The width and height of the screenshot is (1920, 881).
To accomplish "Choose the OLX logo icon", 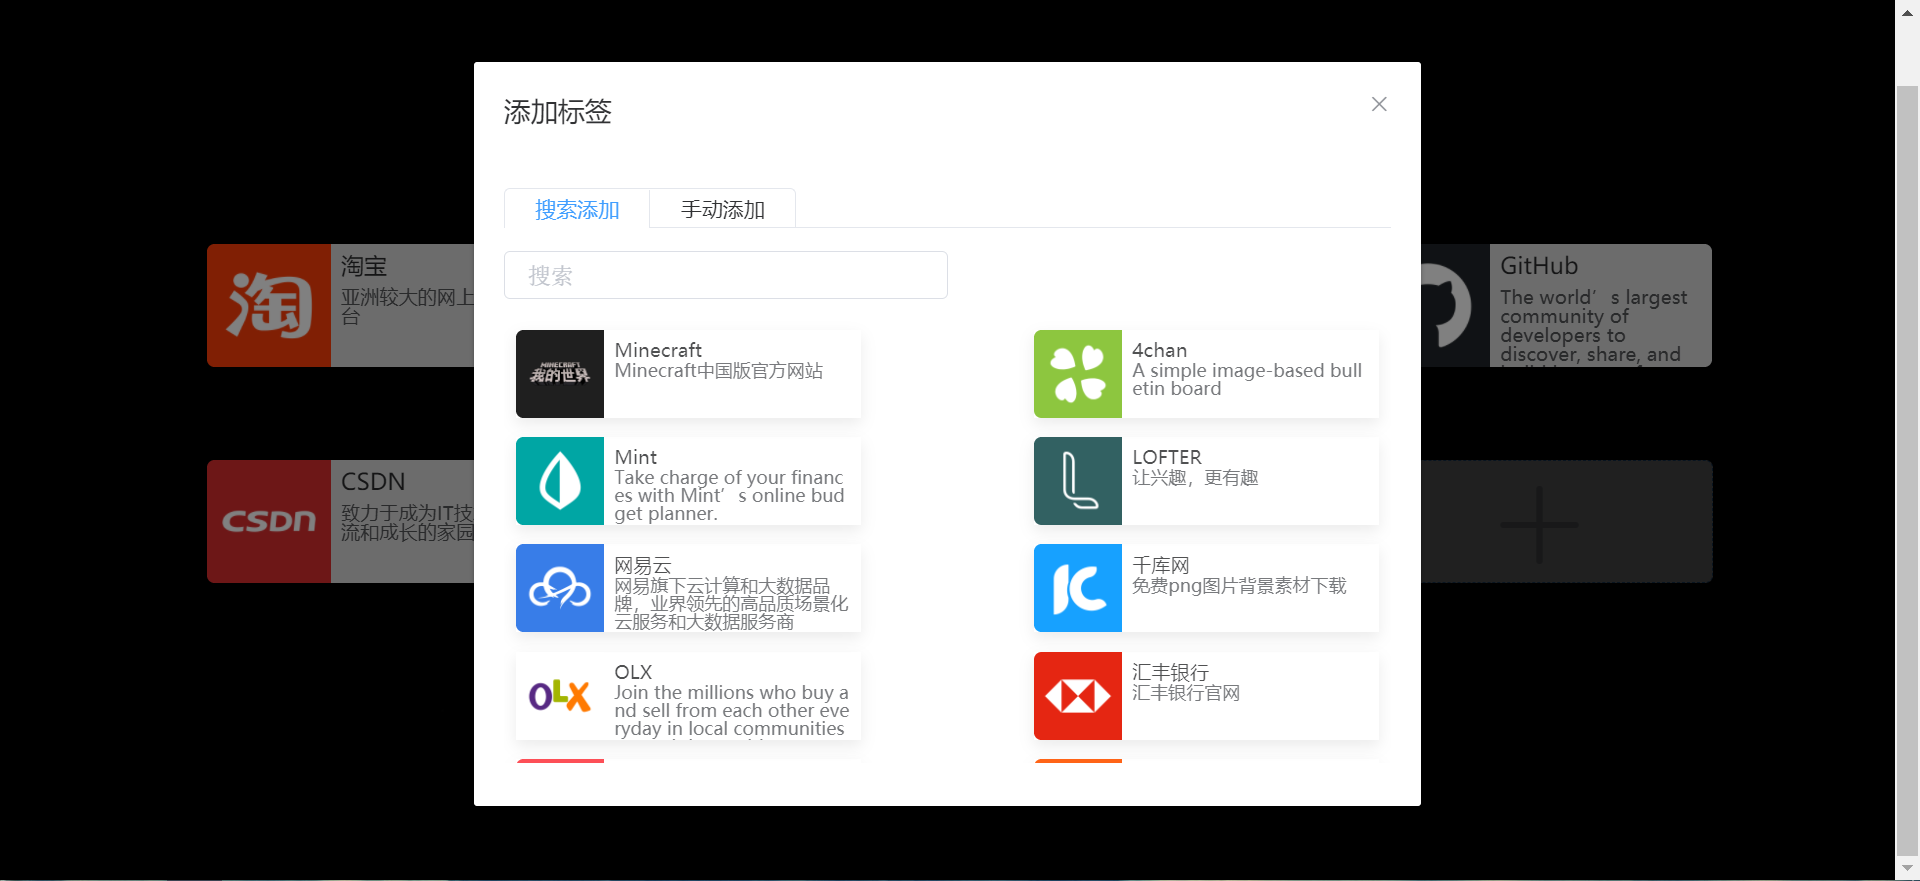I will [560, 696].
